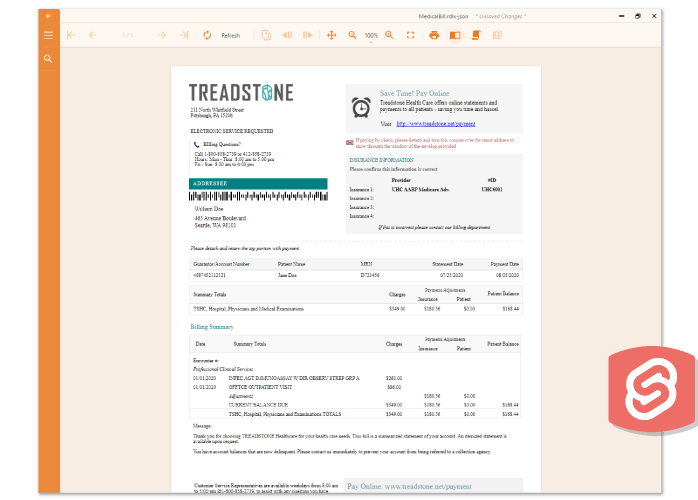Viewport: 698px width, 500px height.
Task: Click the Svelte logo badge
Action: click(651, 389)
